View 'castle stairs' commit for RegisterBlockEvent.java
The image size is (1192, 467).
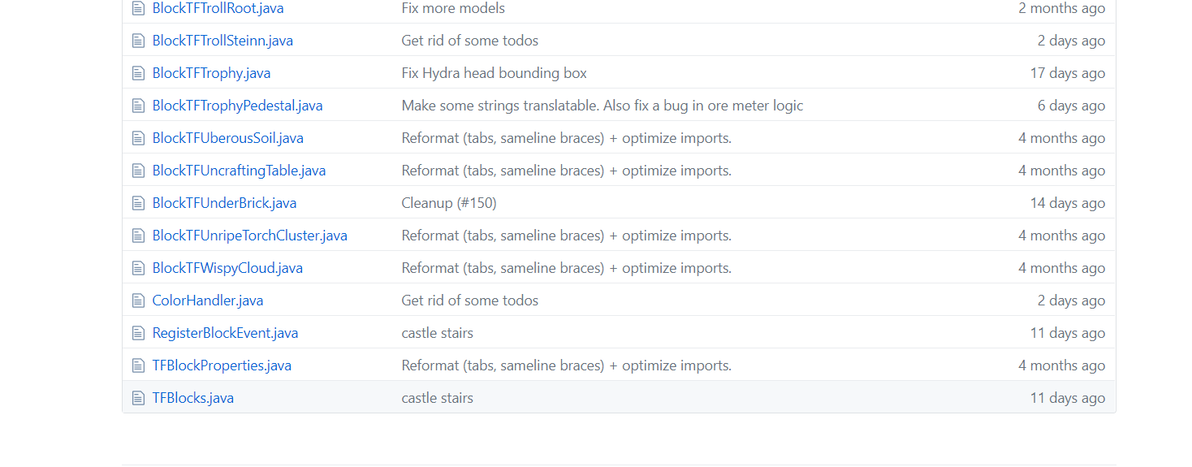click(437, 333)
